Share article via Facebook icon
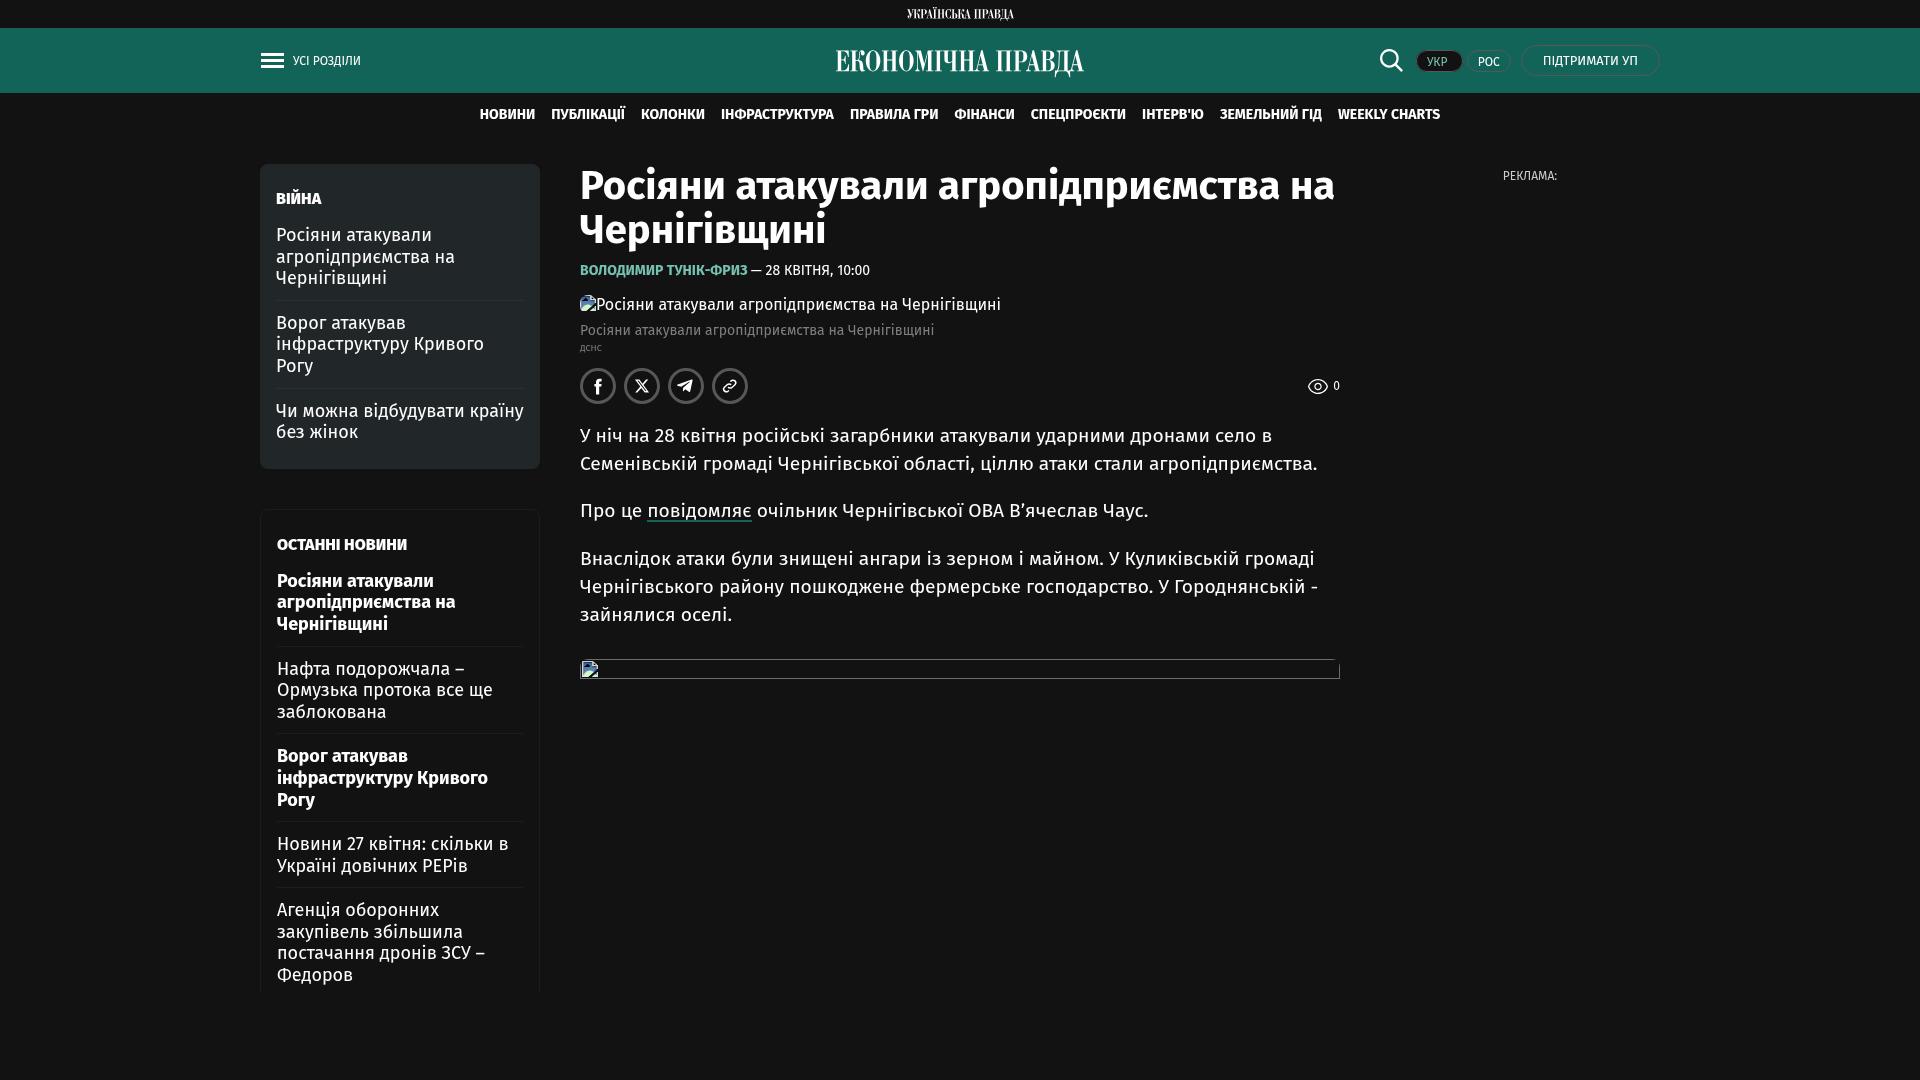 click(598, 386)
